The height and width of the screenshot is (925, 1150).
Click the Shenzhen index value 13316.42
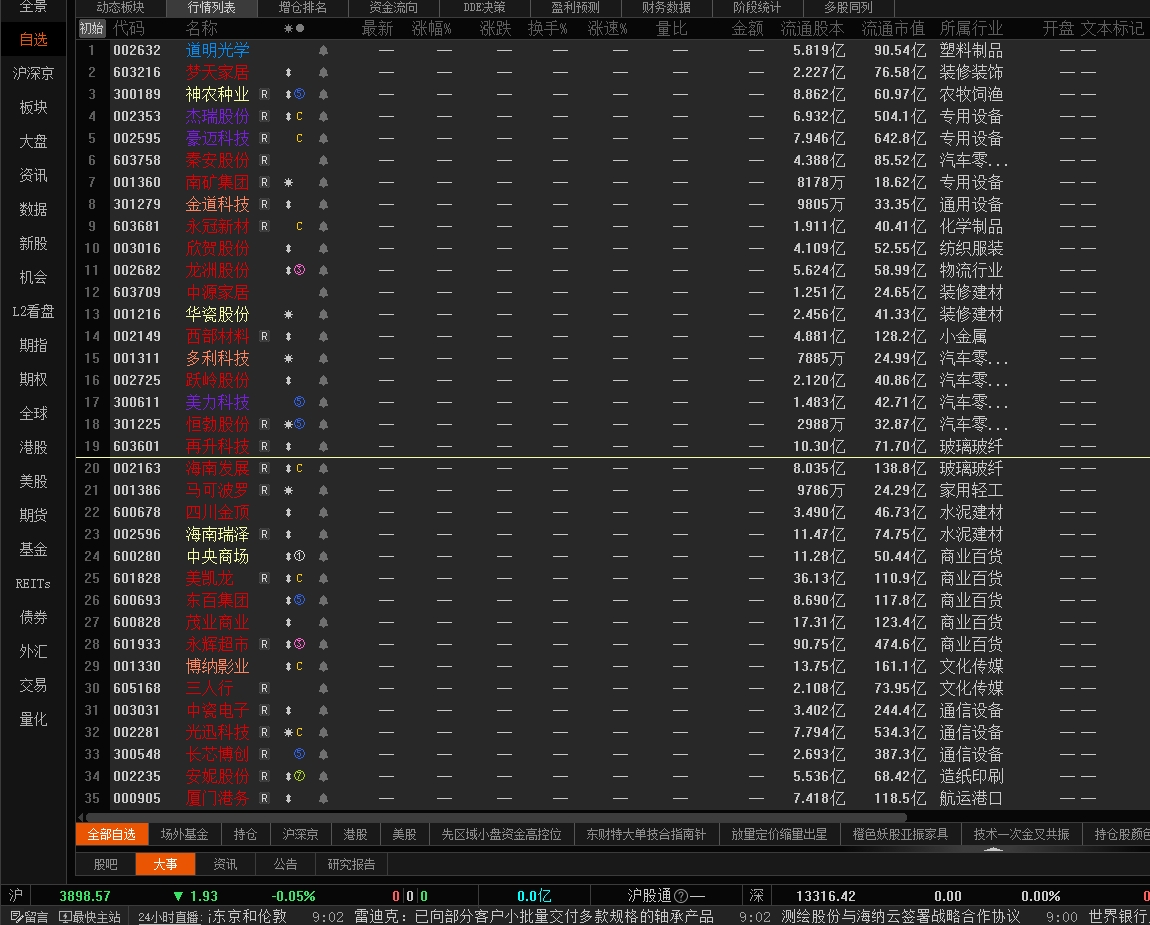point(826,896)
